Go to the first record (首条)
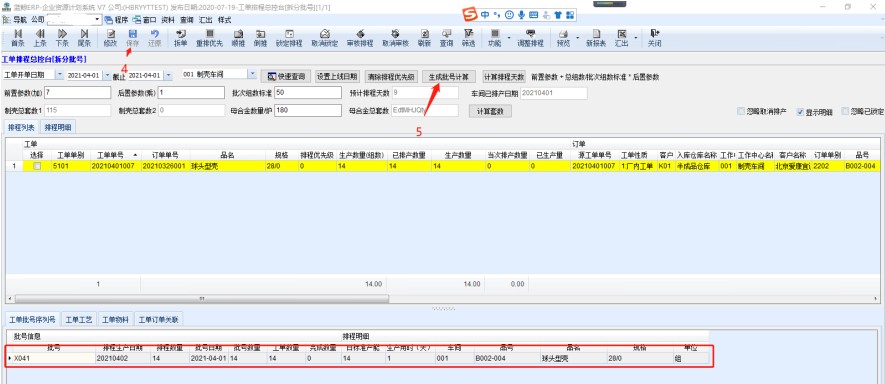885x384 pixels. tap(17, 38)
